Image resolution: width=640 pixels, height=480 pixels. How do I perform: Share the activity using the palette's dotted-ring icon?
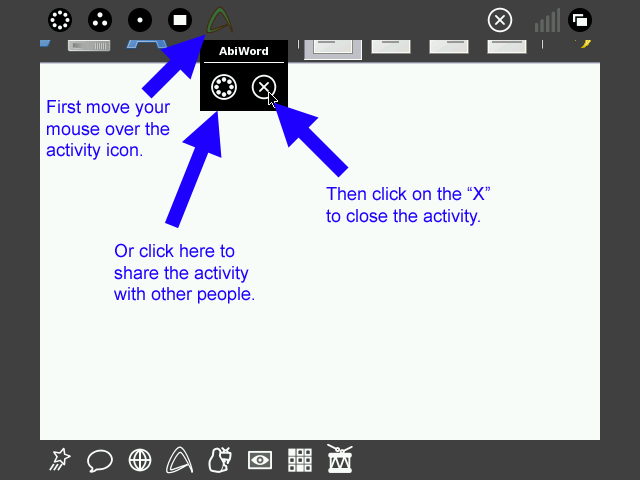224,89
